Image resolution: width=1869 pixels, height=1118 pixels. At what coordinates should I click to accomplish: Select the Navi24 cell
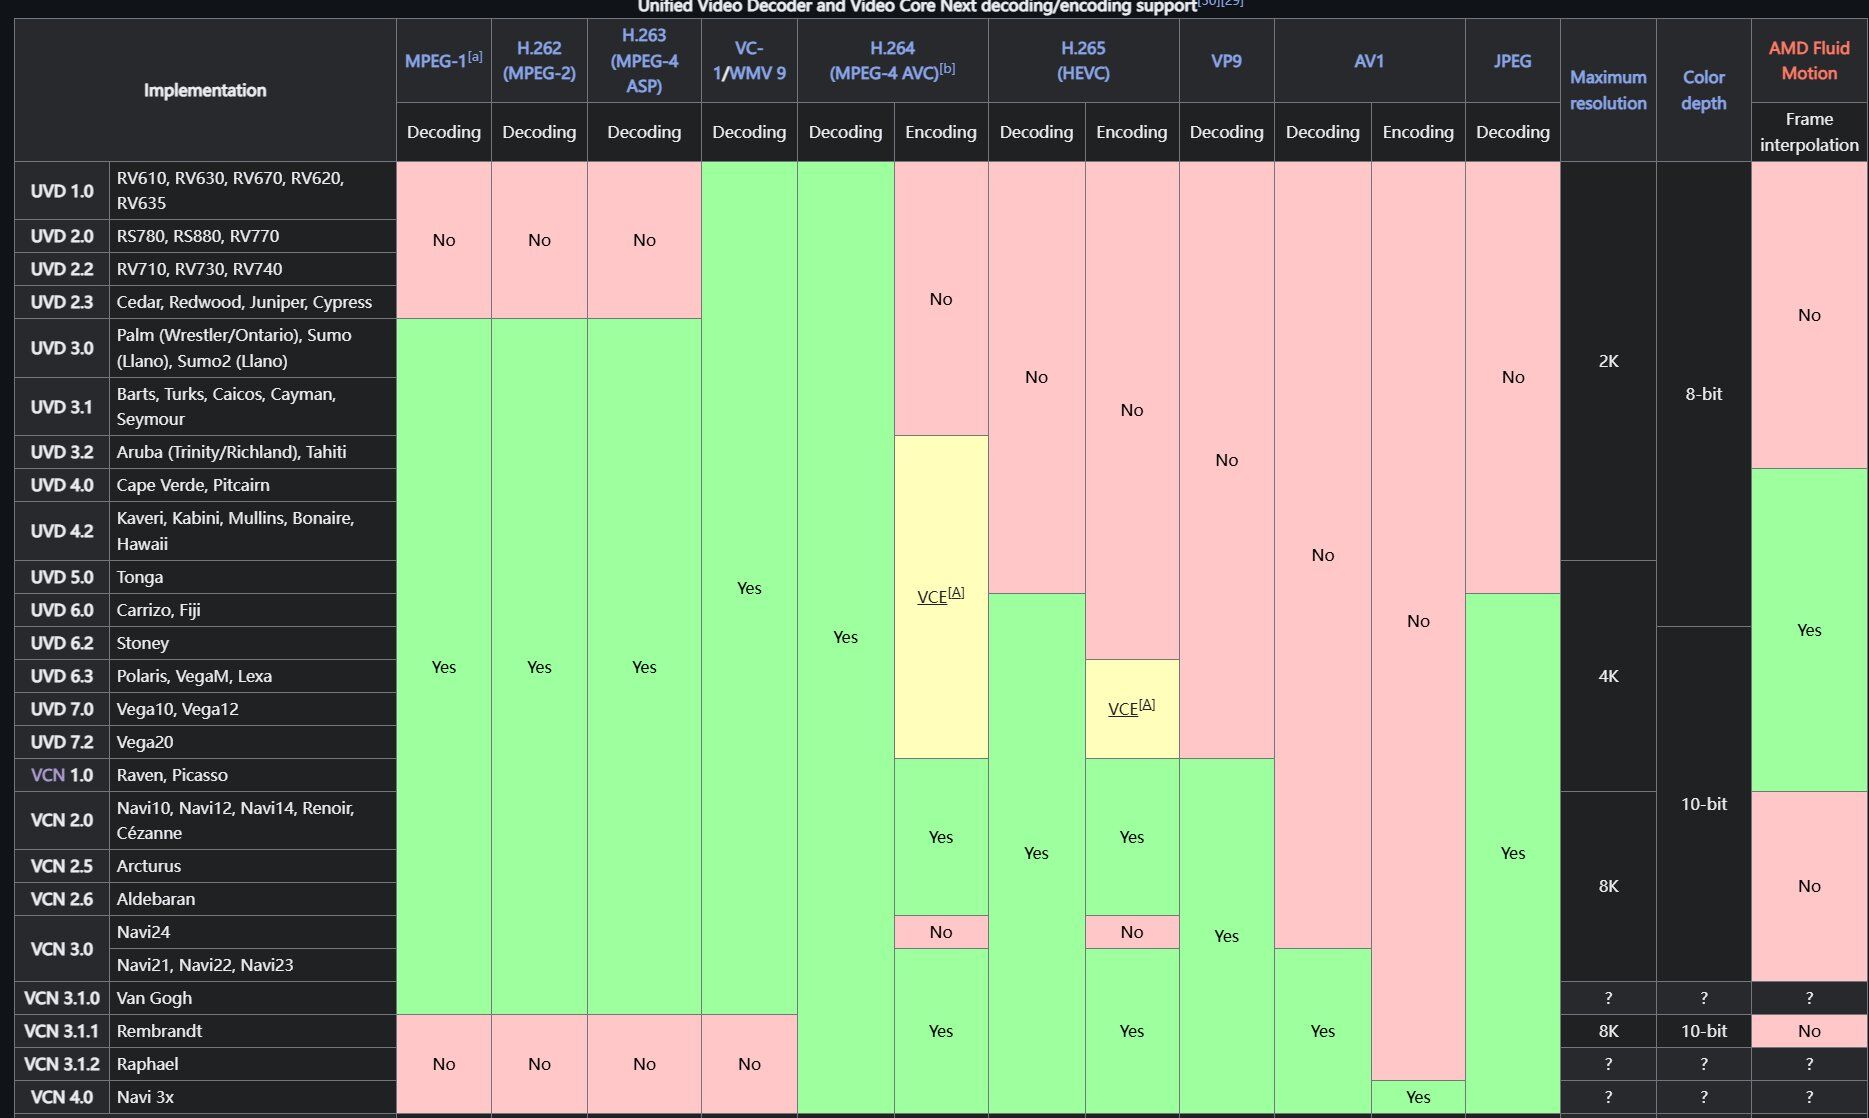pos(253,932)
